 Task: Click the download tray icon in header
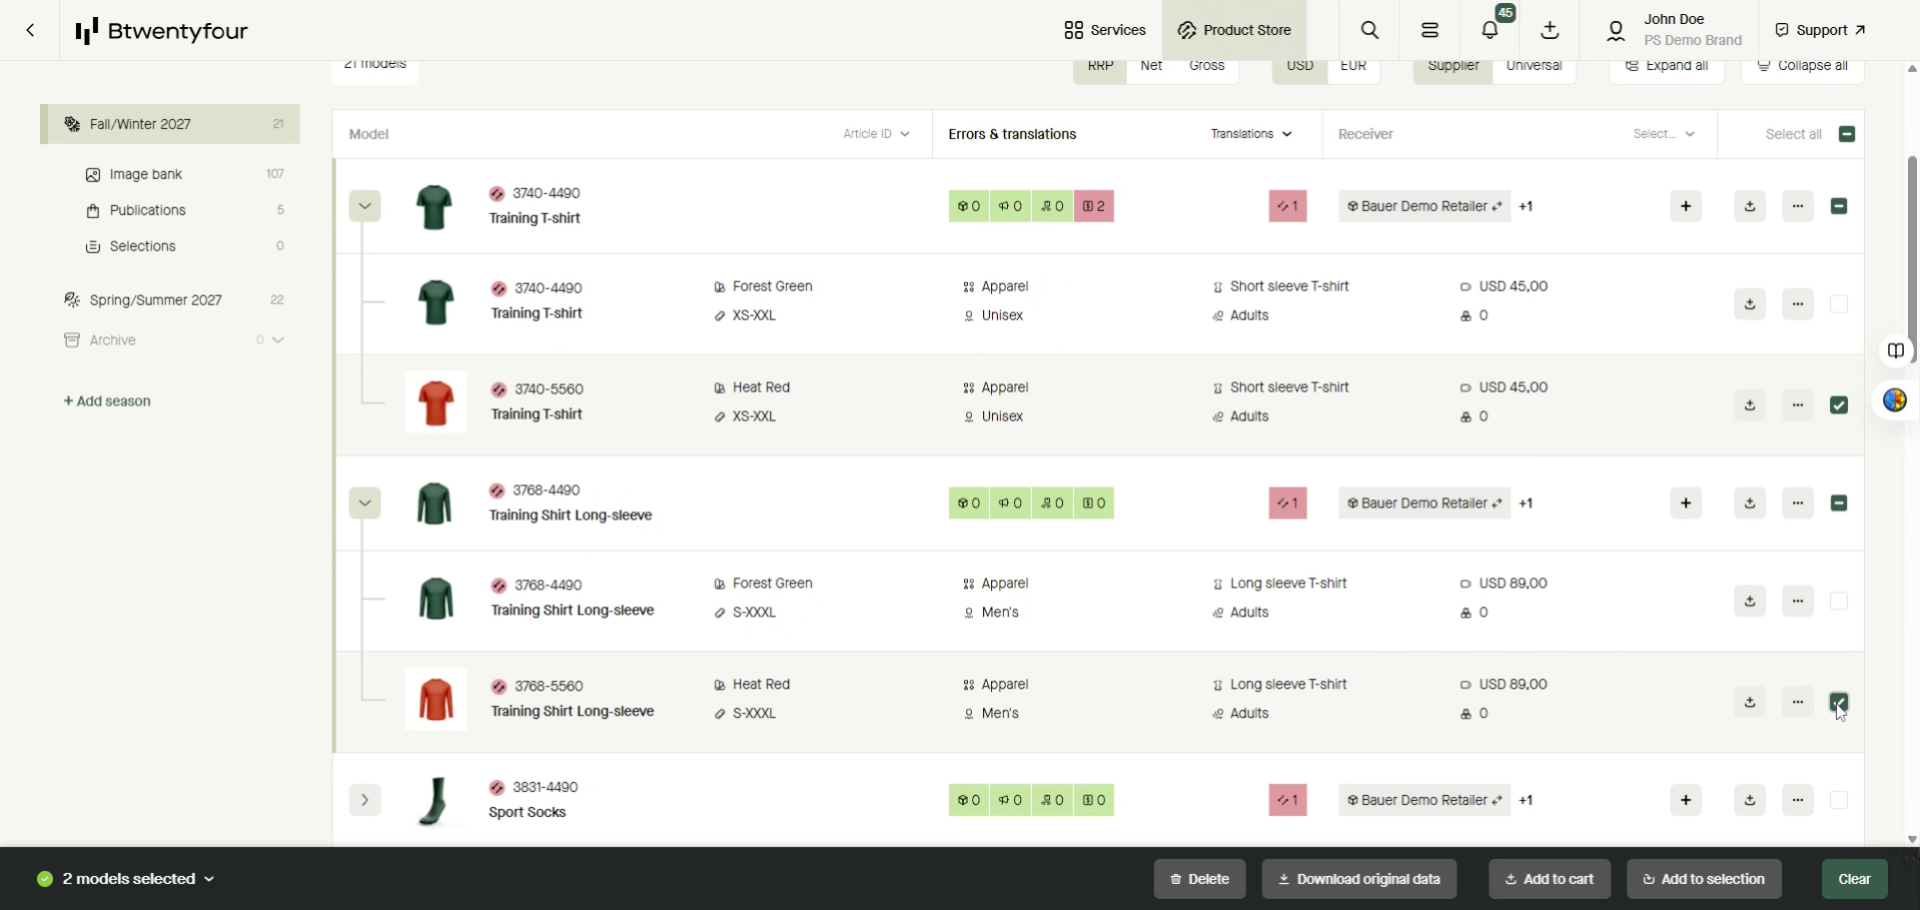click(1550, 30)
